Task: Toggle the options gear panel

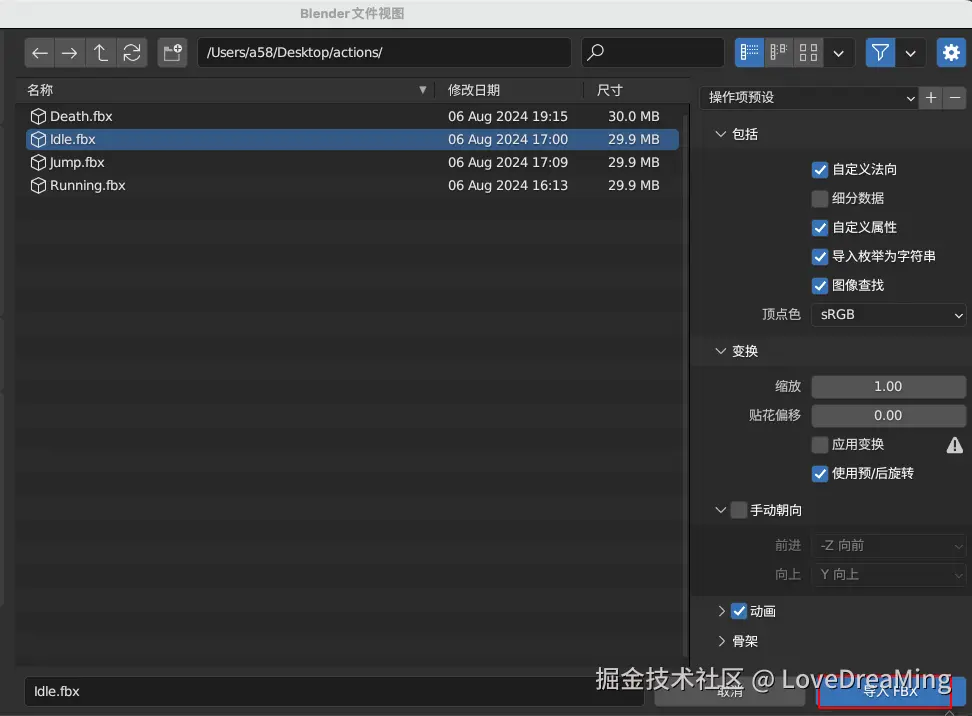Action: pyautogui.click(x=951, y=53)
